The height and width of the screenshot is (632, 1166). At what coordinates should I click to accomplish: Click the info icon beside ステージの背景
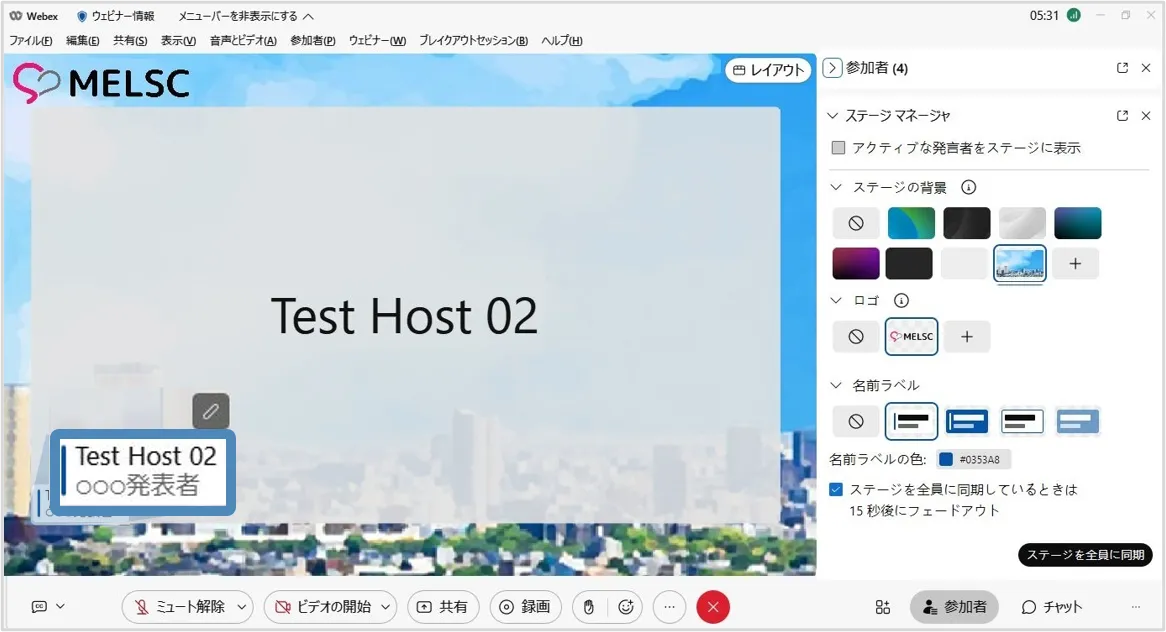(968, 187)
